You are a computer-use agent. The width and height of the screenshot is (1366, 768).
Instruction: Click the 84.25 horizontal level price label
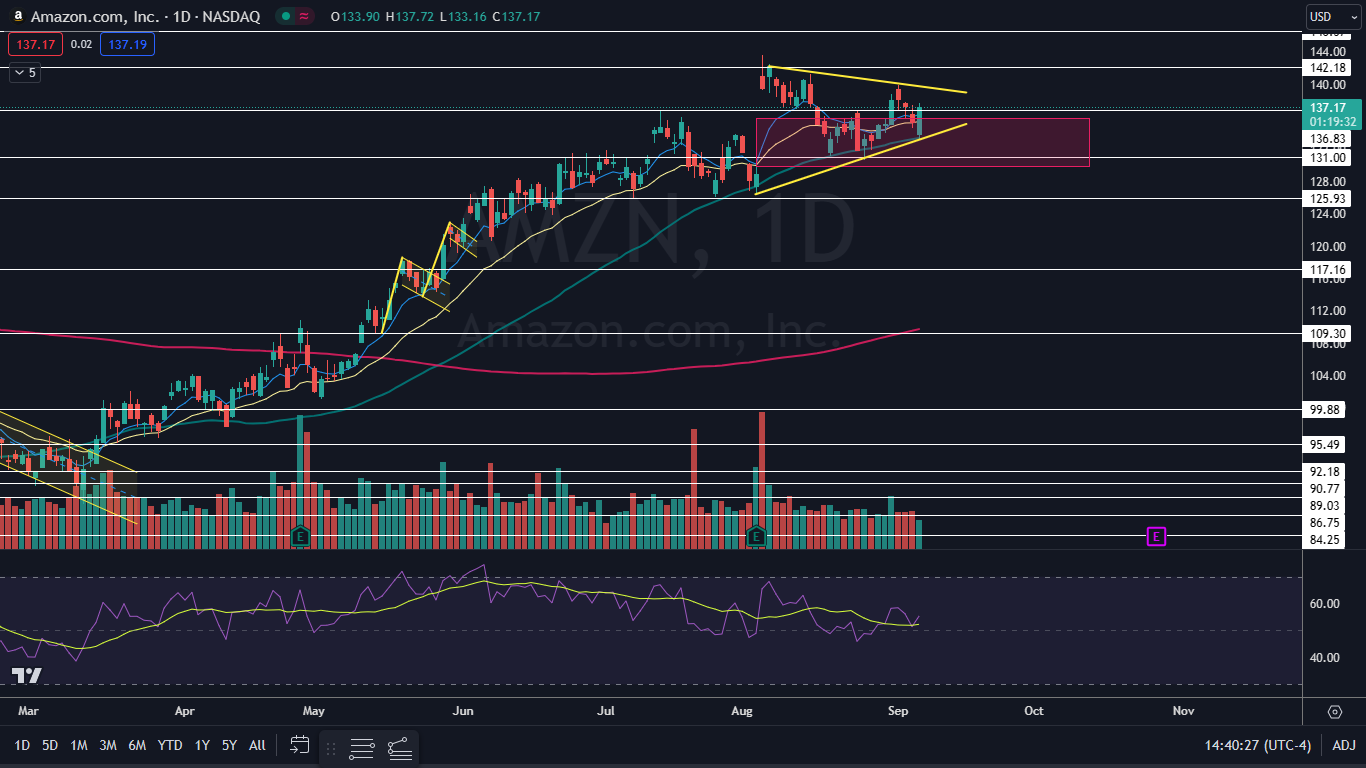point(1326,540)
